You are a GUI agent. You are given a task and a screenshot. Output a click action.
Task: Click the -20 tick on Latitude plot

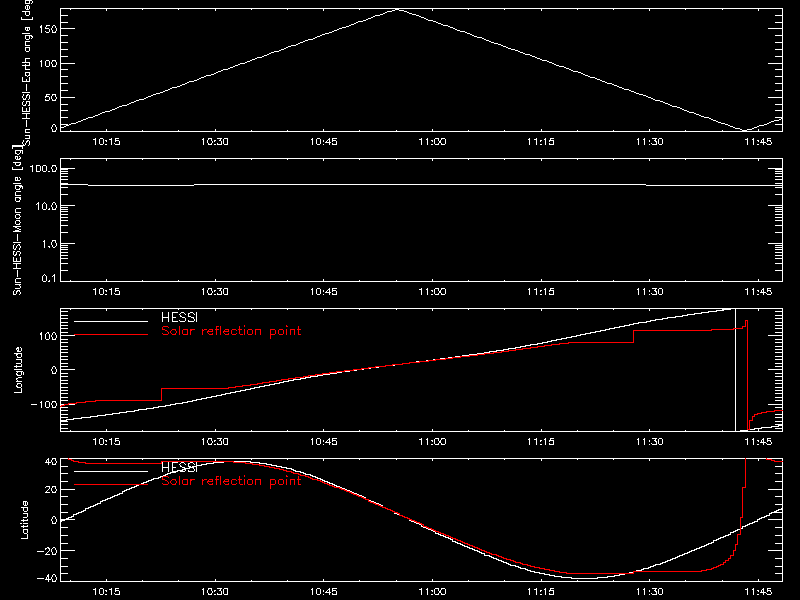pyautogui.click(x=47, y=551)
